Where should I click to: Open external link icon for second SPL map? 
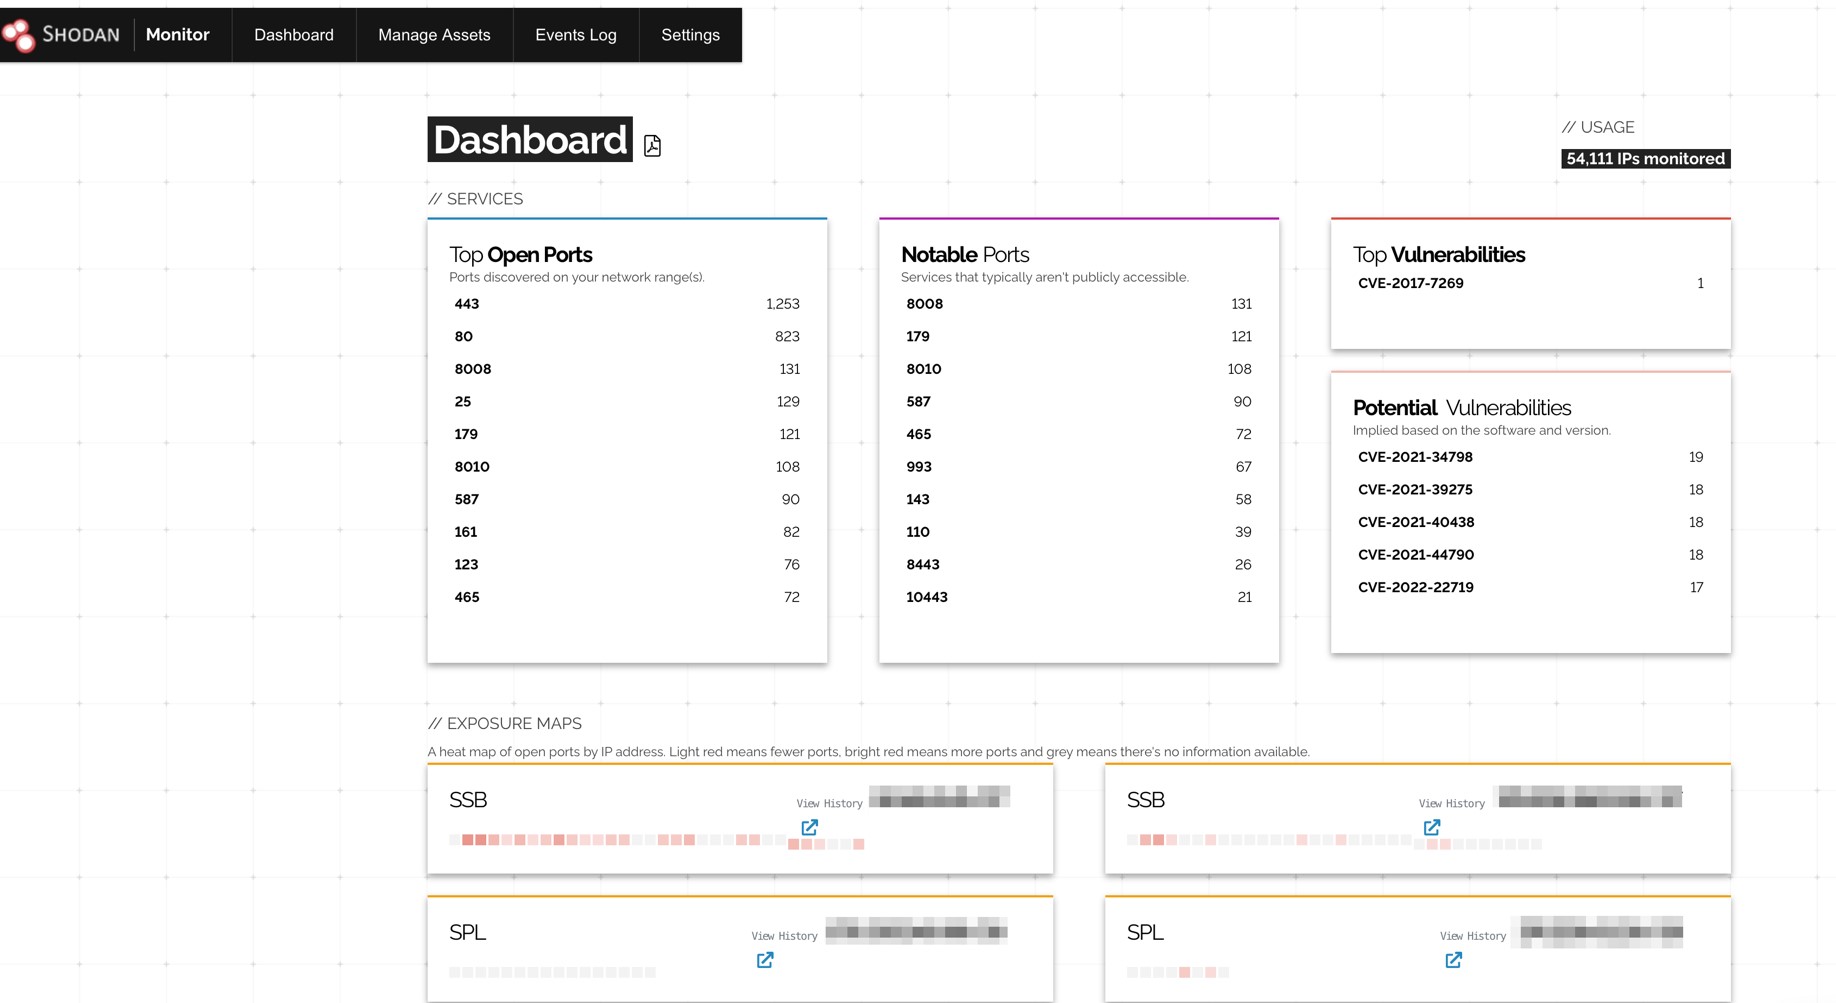point(1454,960)
